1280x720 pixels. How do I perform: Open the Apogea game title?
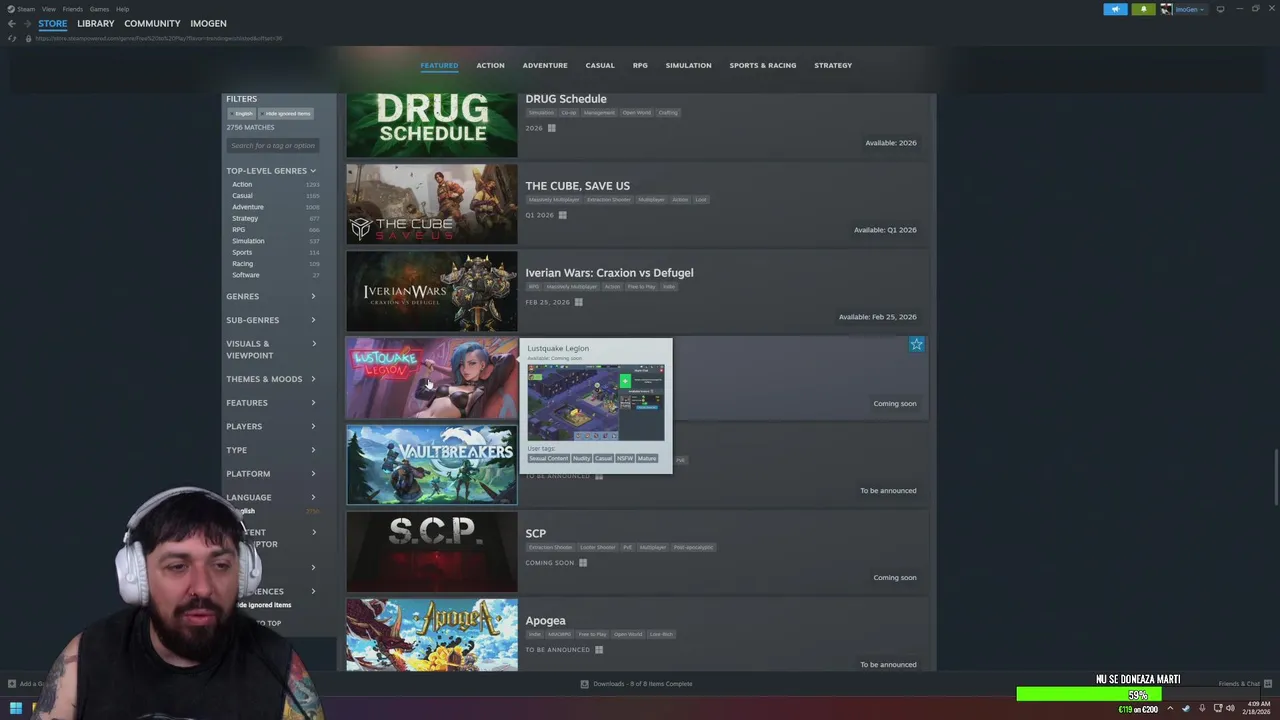[x=545, y=621]
